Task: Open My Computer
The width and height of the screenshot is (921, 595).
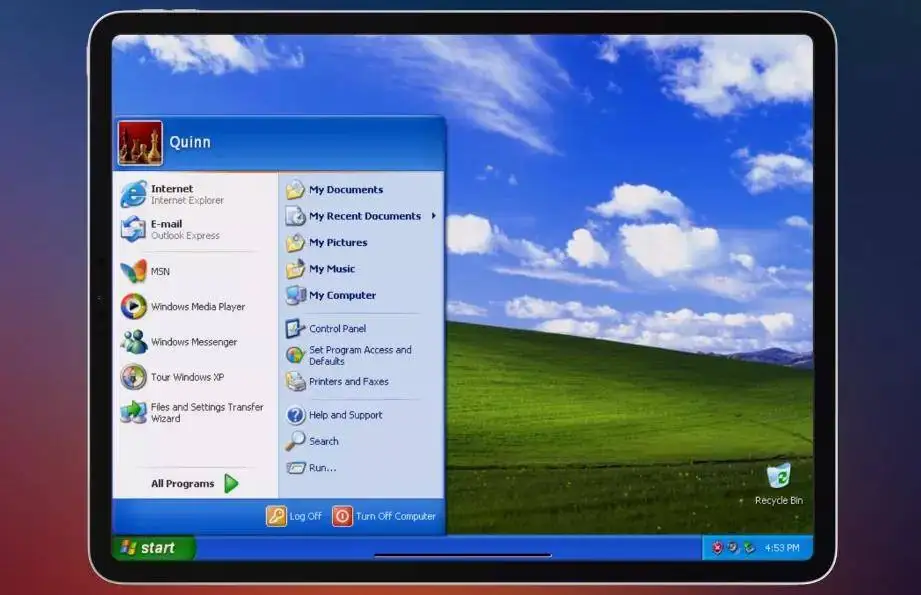Action: 341,295
